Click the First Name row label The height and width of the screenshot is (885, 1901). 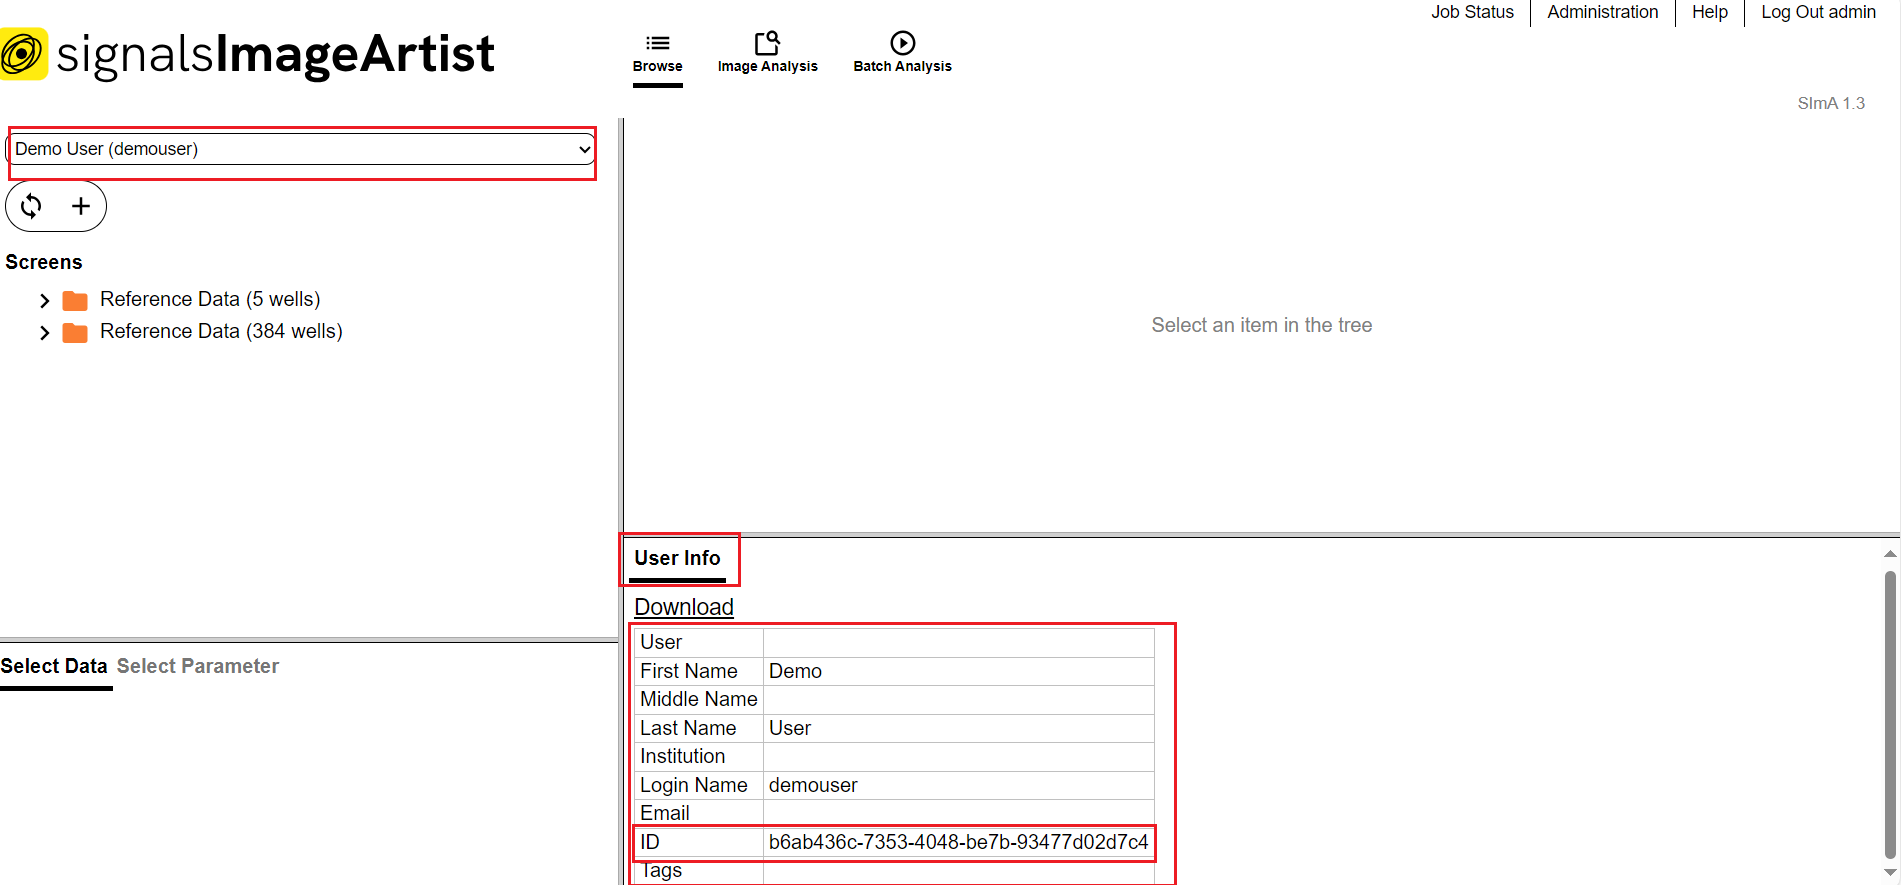point(689,671)
